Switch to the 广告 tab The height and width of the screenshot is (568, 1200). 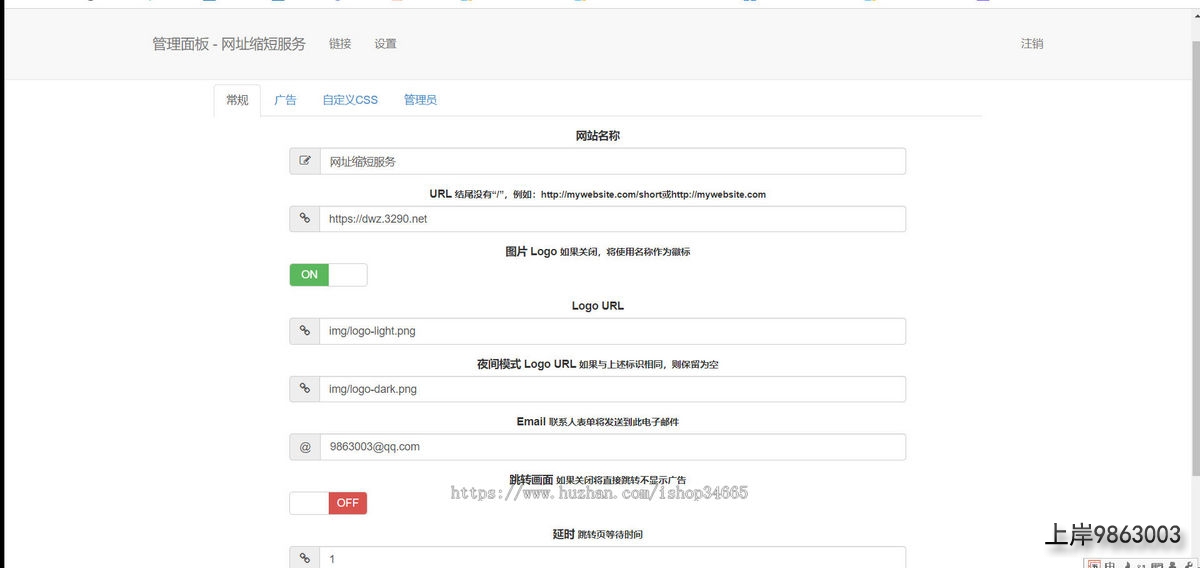285,100
